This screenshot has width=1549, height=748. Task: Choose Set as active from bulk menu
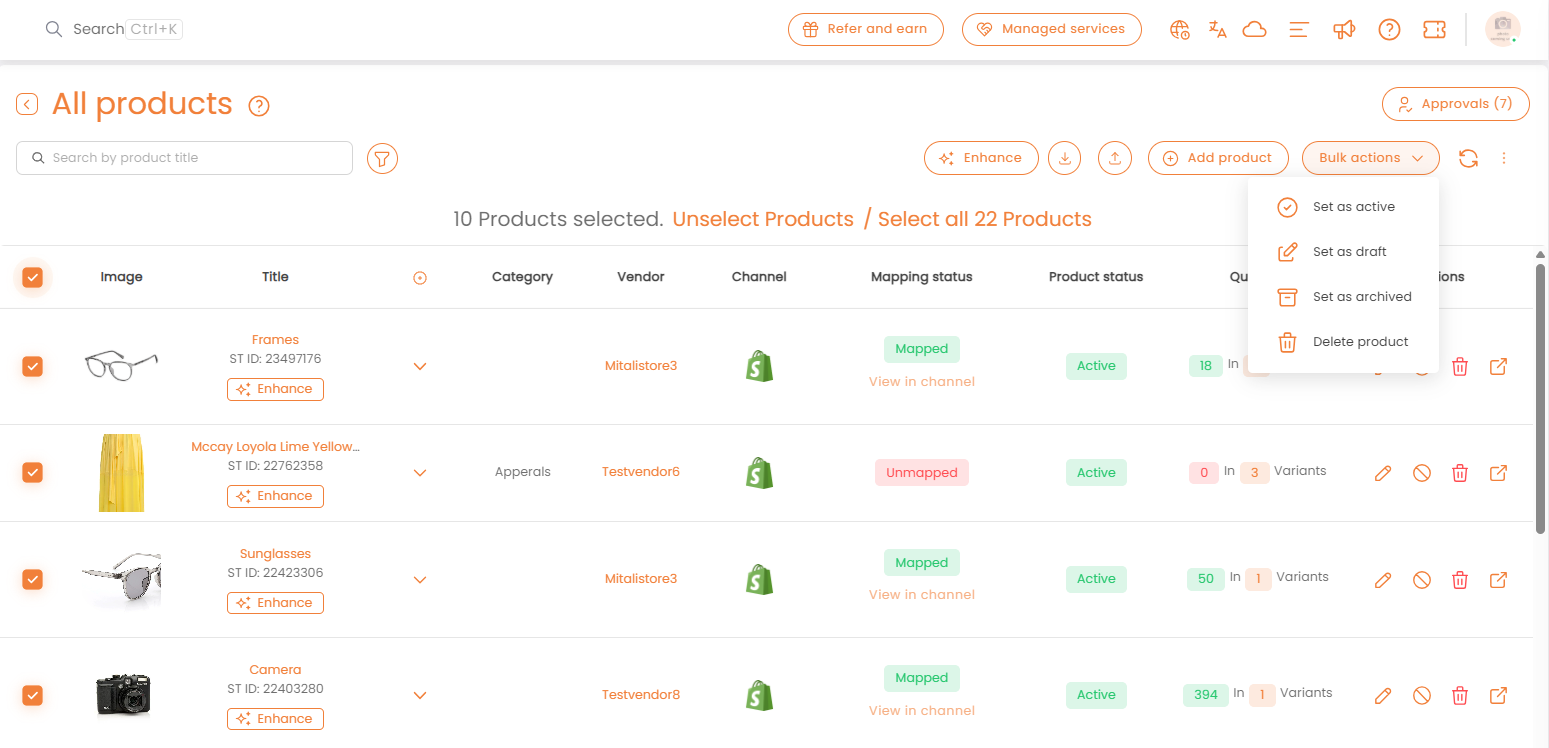[1343, 207]
